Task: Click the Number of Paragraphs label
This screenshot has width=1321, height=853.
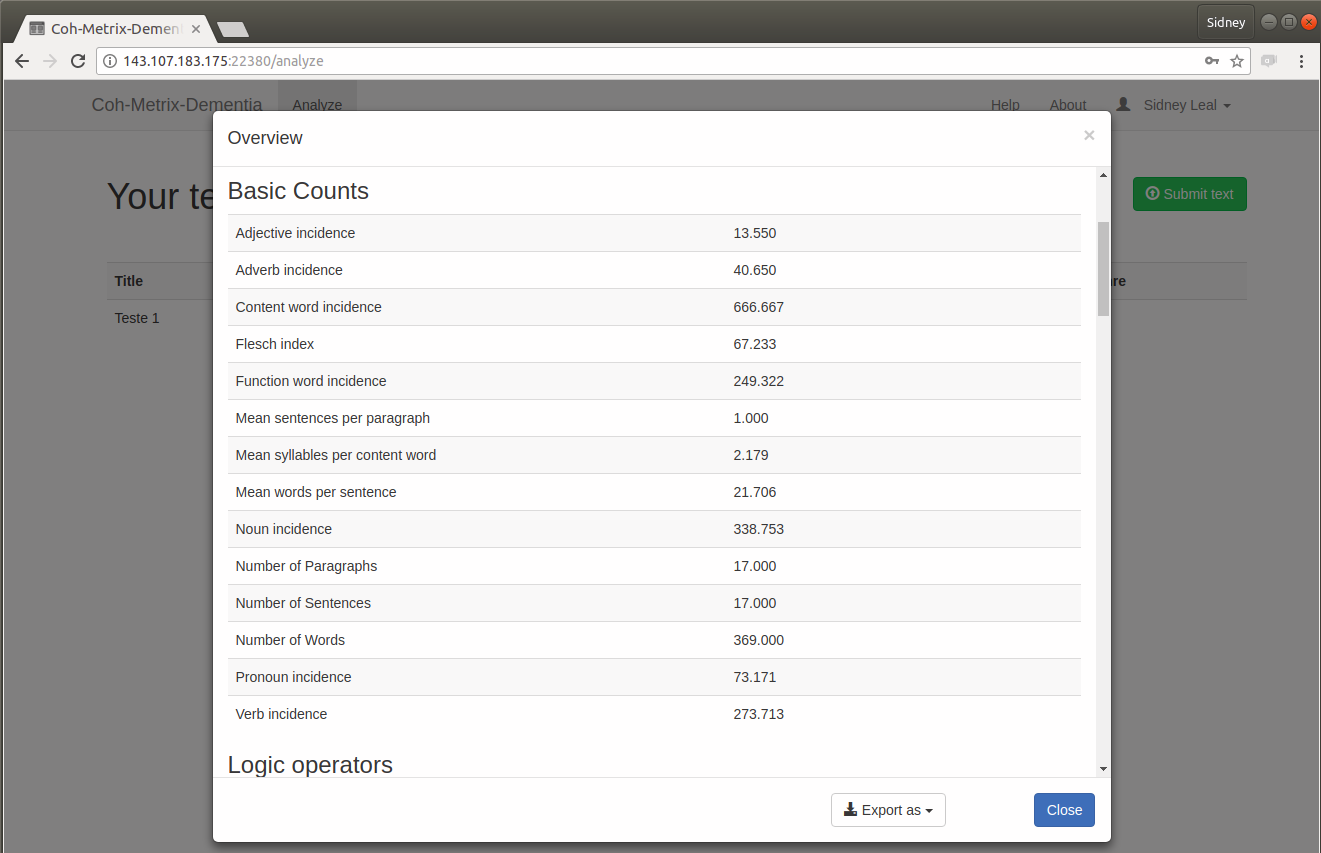Action: (307, 566)
